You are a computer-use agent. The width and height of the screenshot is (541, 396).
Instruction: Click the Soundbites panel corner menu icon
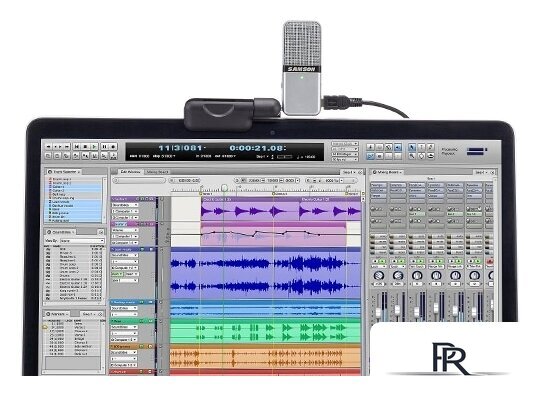pos(101,232)
